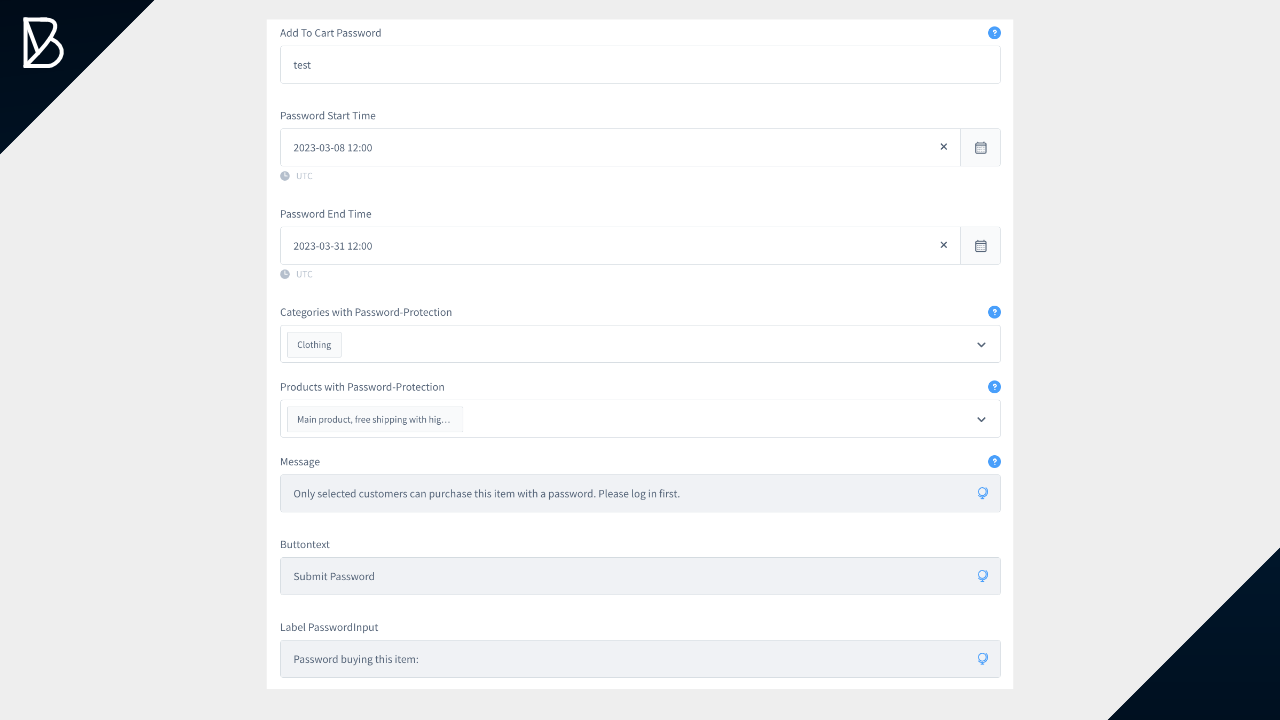The image size is (1280, 720).
Task: Click the logo in the top-left corner
Action: (43, 43)
